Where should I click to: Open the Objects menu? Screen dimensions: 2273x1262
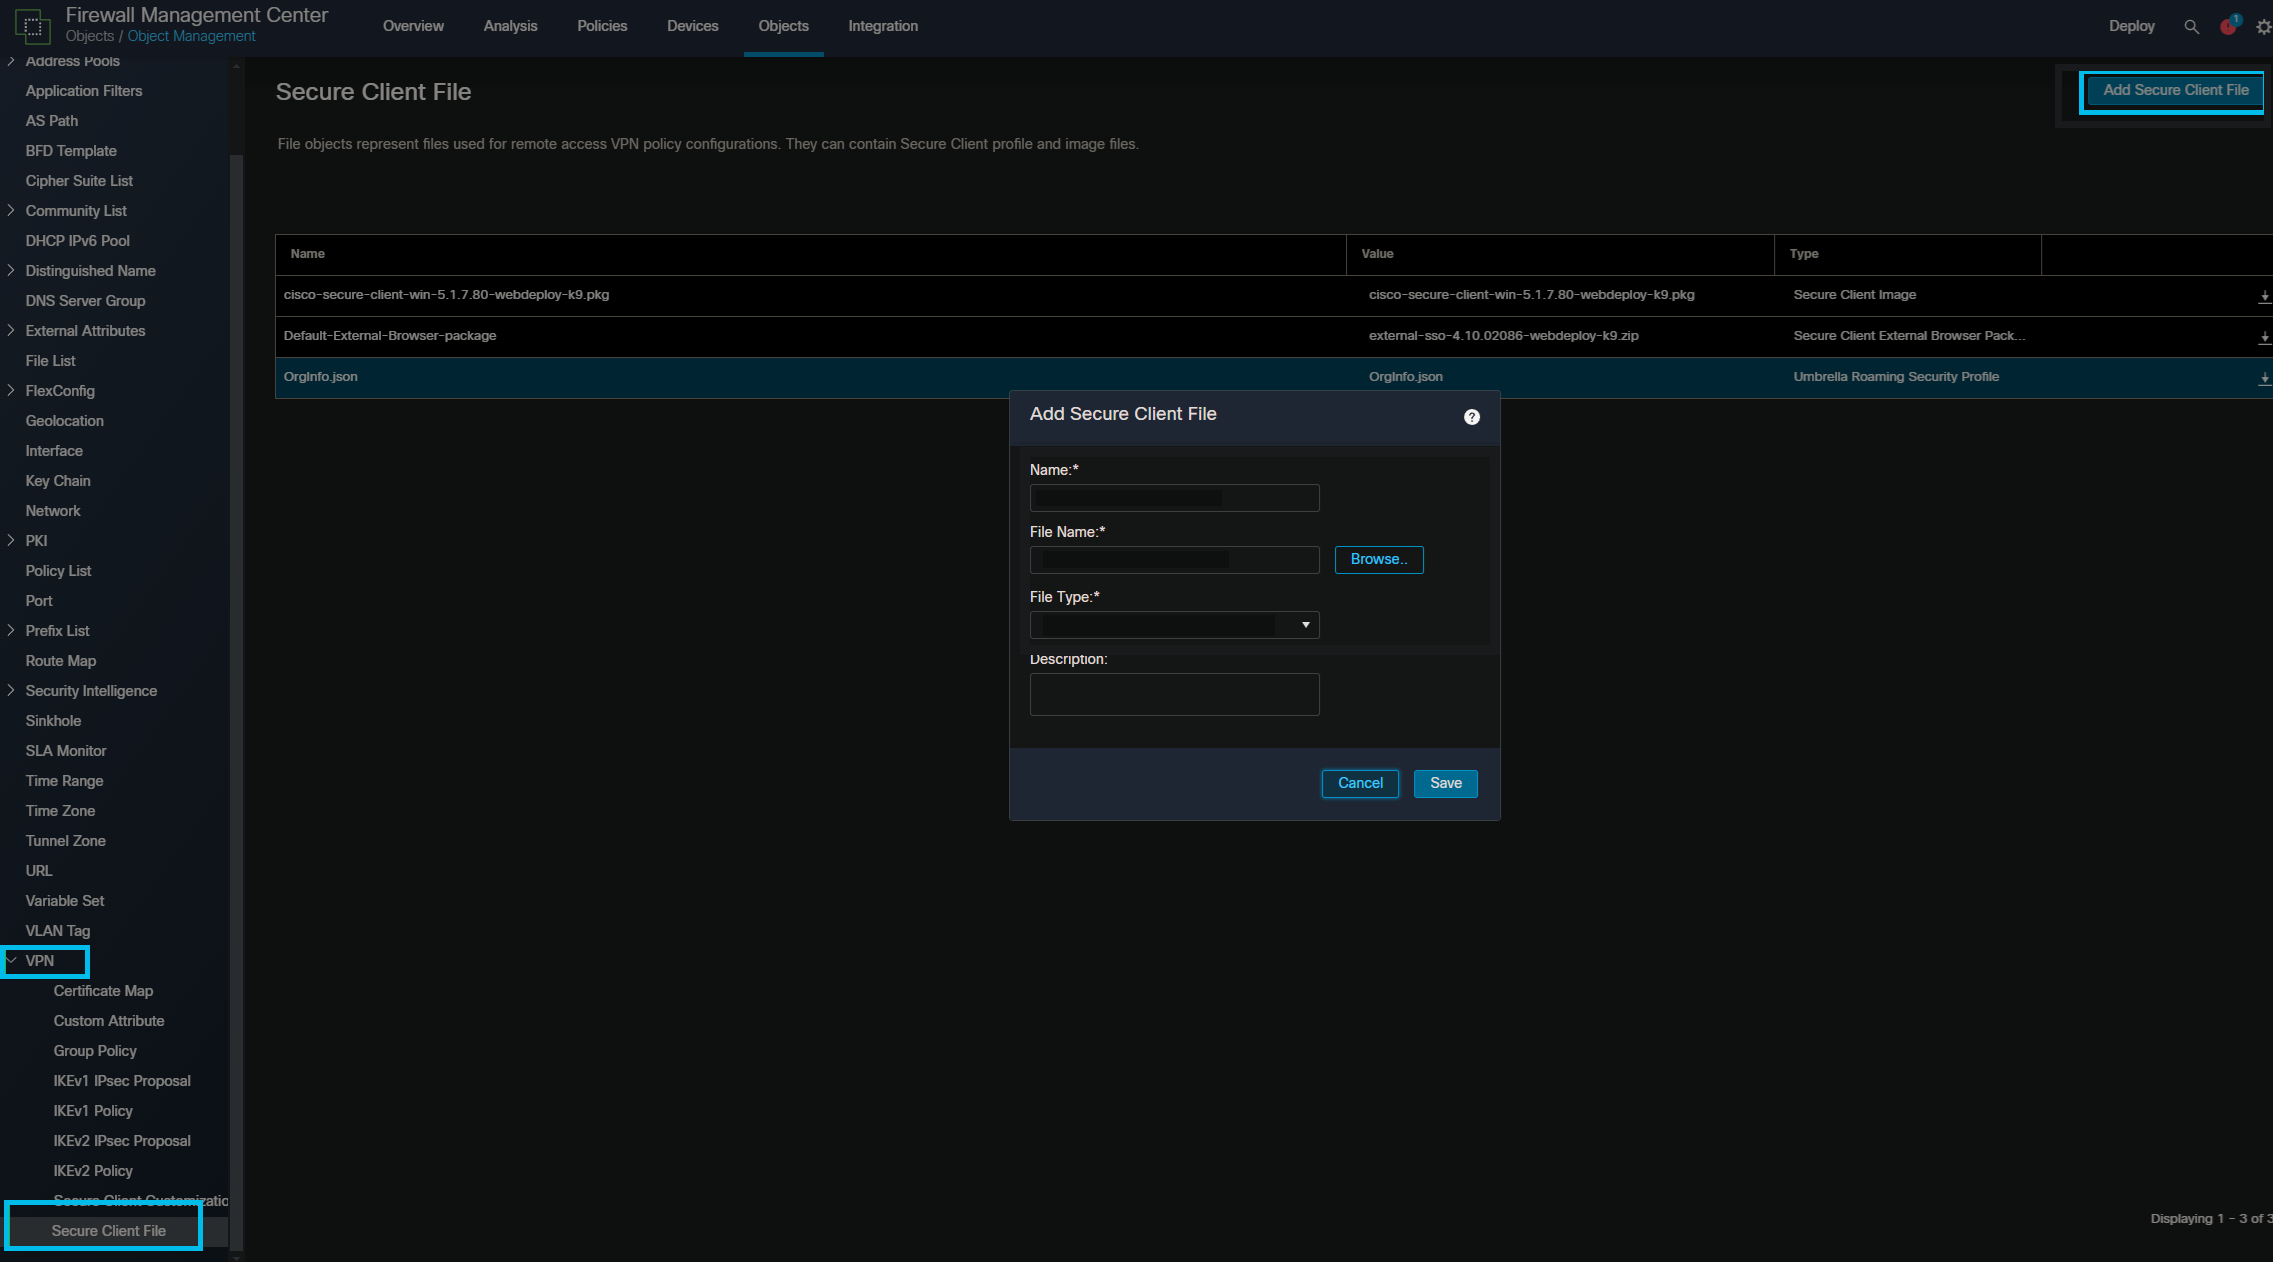pos(783,26)
